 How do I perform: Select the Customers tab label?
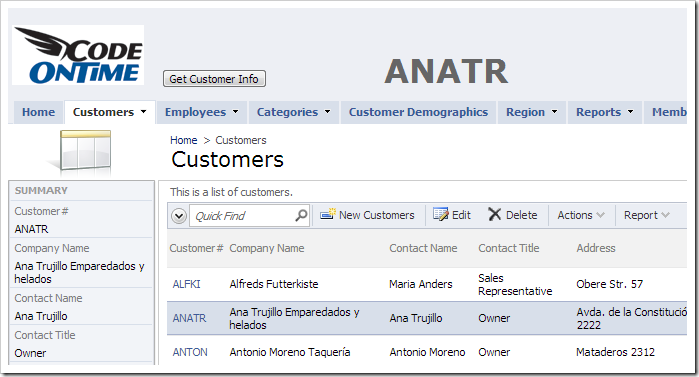coord(103,112)
